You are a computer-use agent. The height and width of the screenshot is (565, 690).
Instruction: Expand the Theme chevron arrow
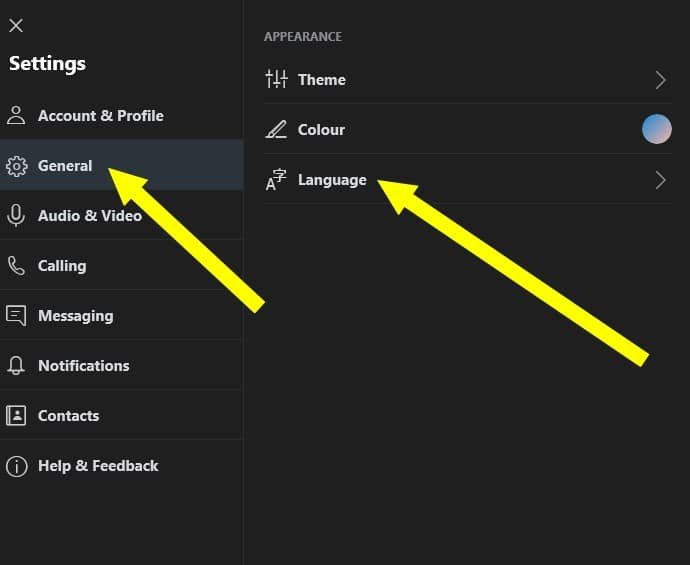(x=660, y=80)
